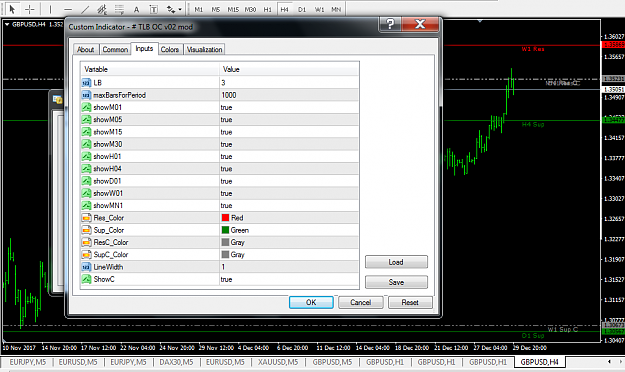Switch chart to H1 timeframe

click(267, 9)
